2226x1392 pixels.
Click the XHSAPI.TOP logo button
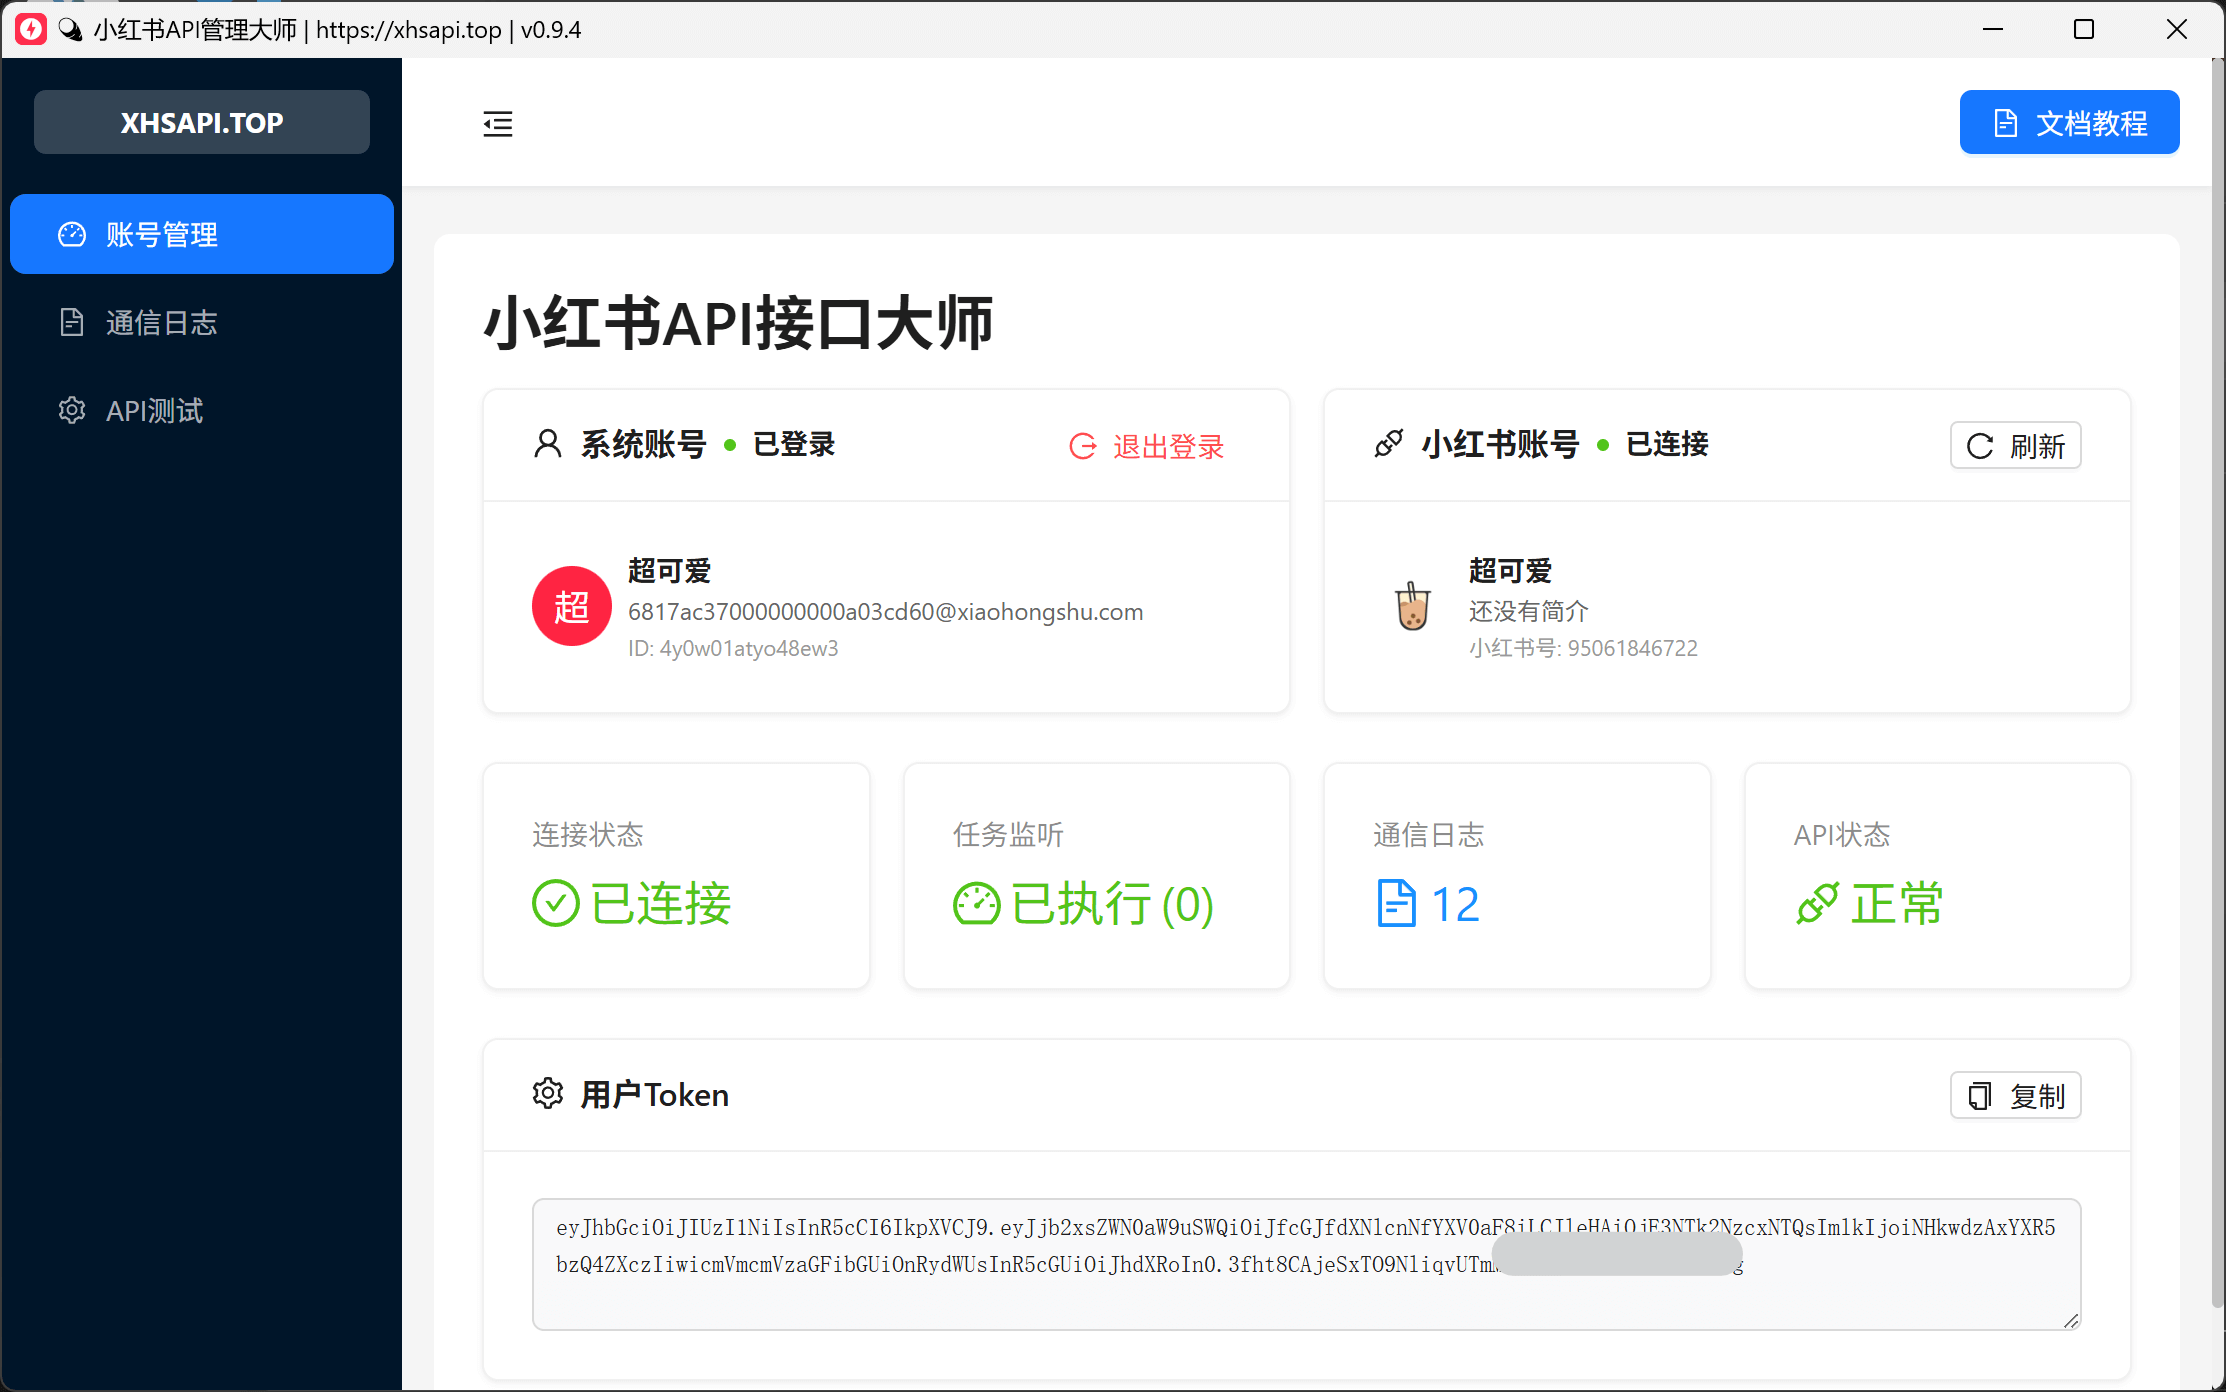tap(202, 122)
